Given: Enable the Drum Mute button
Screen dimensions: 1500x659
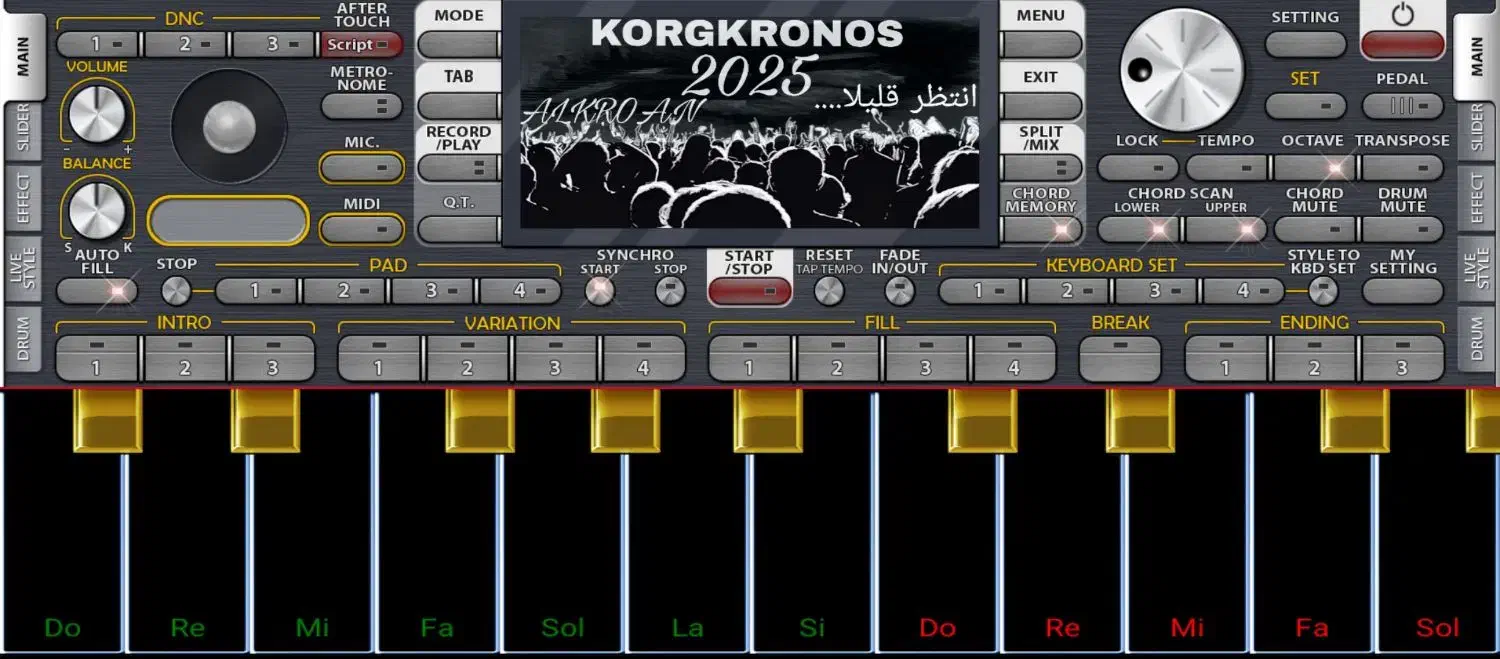Looking at the screenshot, I should coord(1402,229).
